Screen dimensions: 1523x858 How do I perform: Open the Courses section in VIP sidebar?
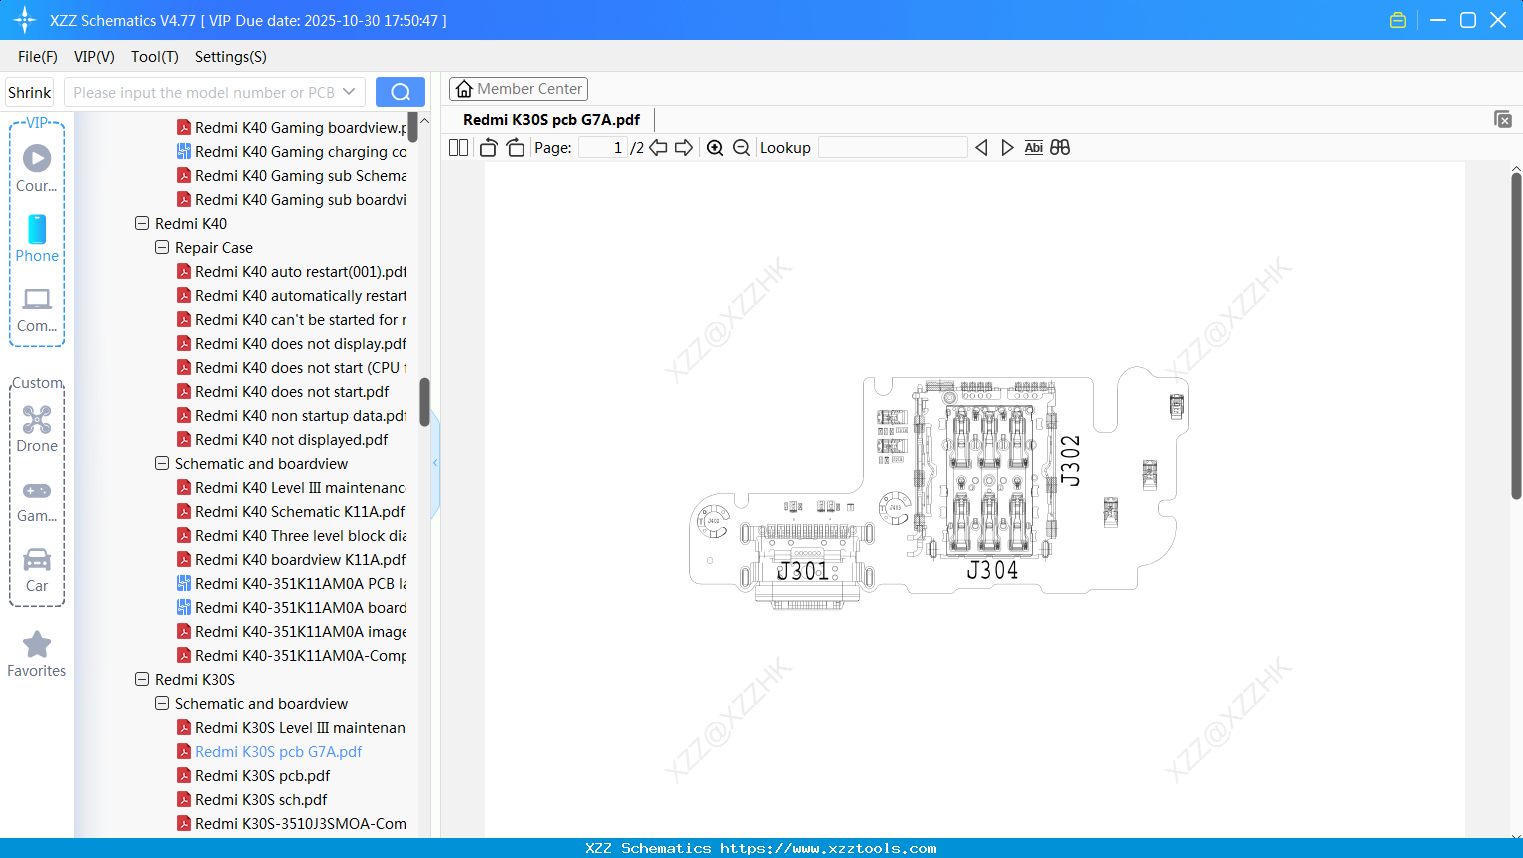tap(37, 169)
